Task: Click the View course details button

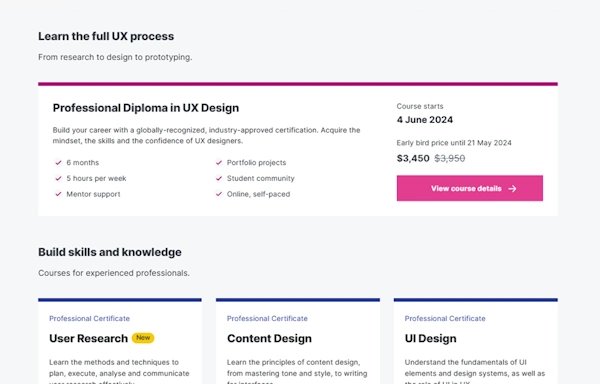Action: tap(470, 188)
